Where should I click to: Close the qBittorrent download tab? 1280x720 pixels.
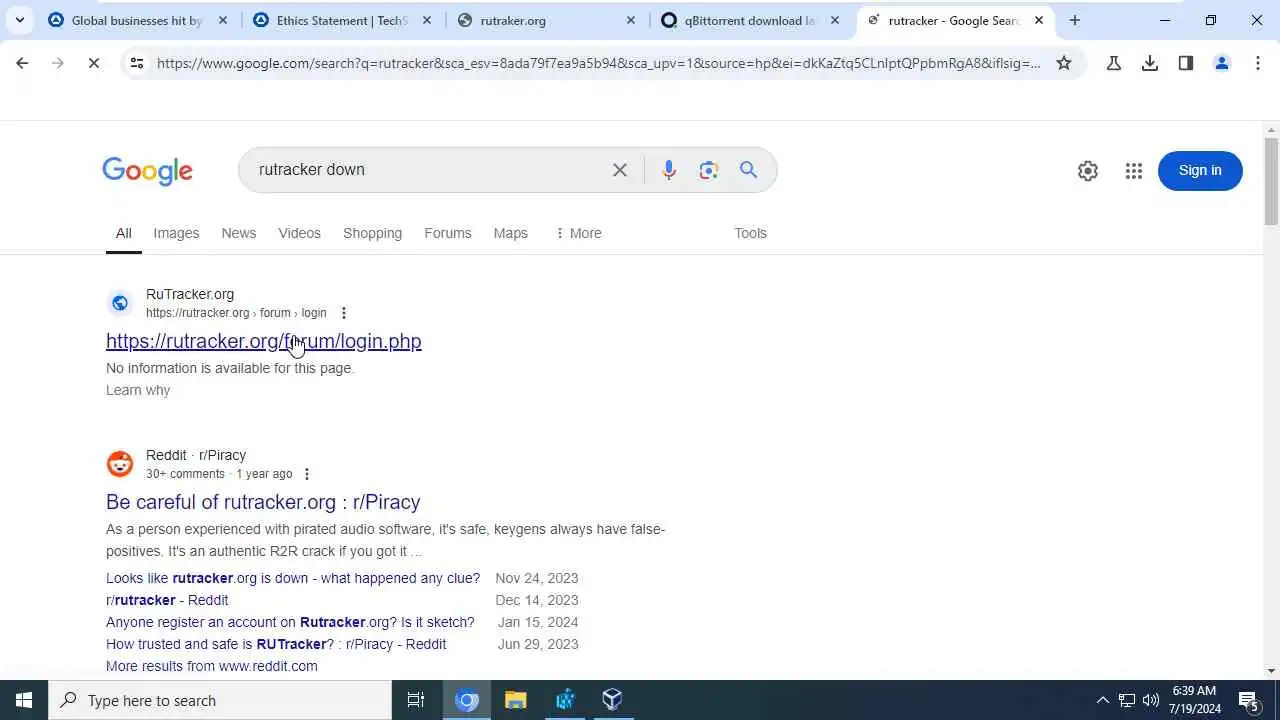[x=835, y=20]
